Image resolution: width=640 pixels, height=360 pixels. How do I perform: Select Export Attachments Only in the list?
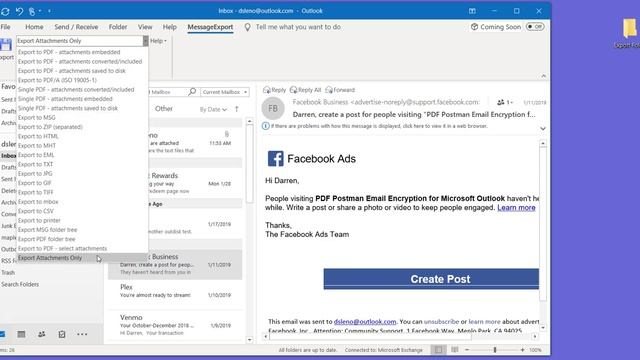coord(82,258)
